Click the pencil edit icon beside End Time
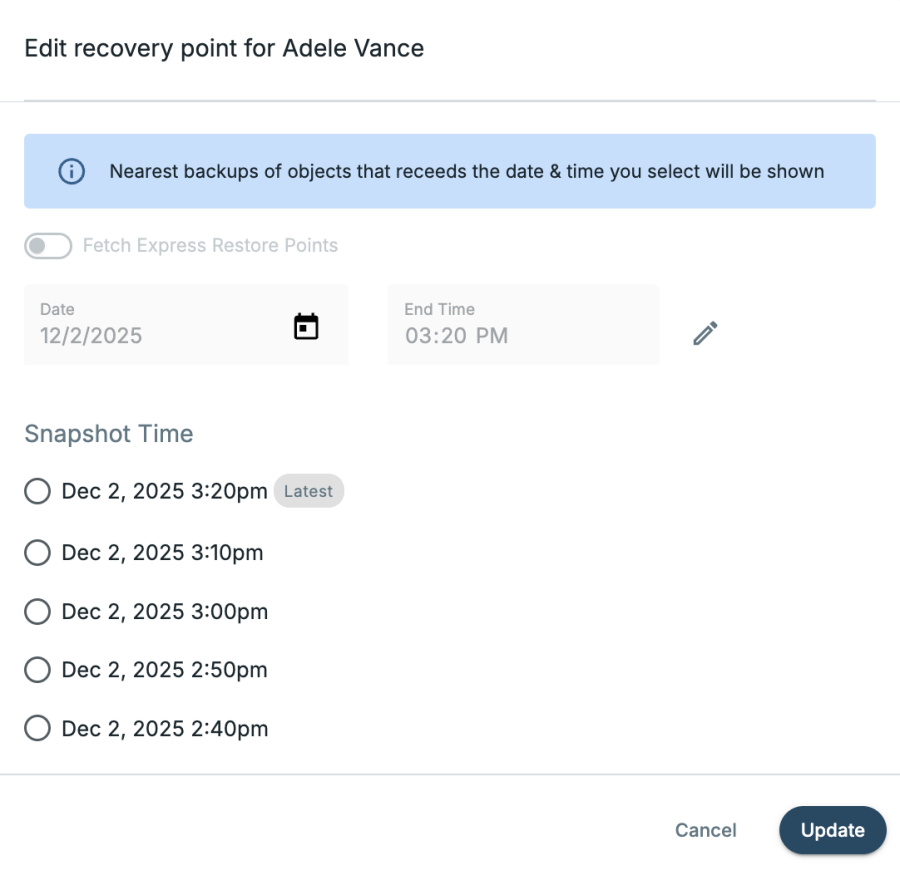The height and width of the screenshot is (875, 900). tap(706, 333)
